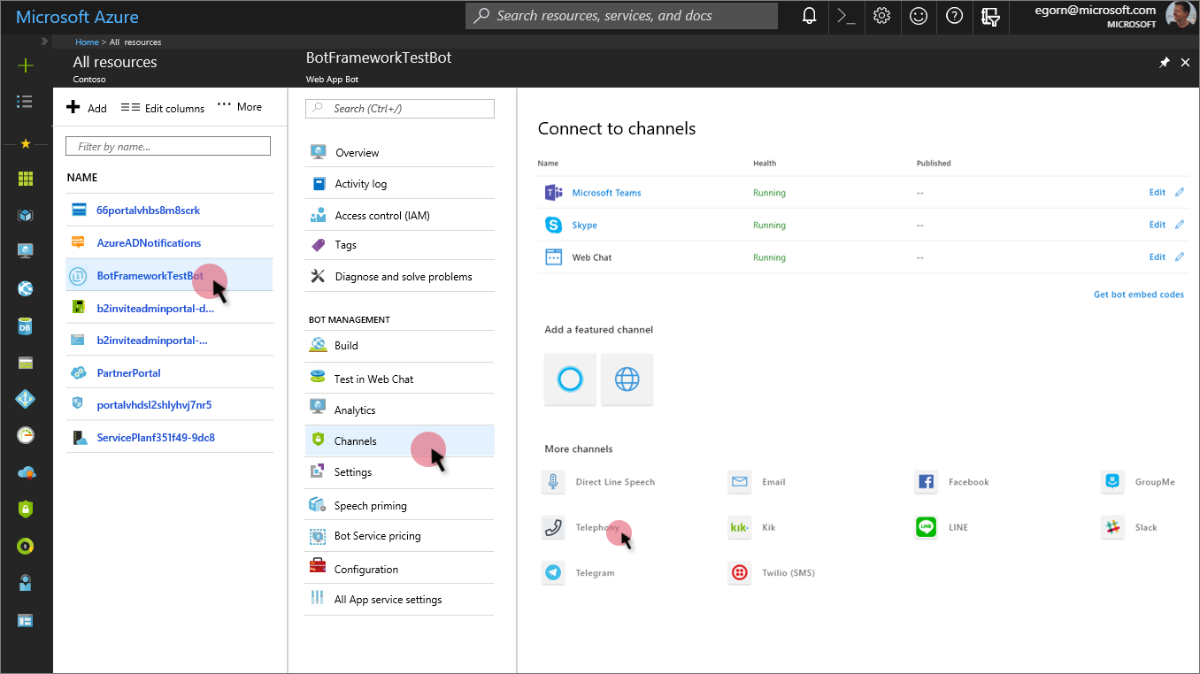Open Access control (IAM)
This screenshot has height=674, width=1200.
click(399, 215)
